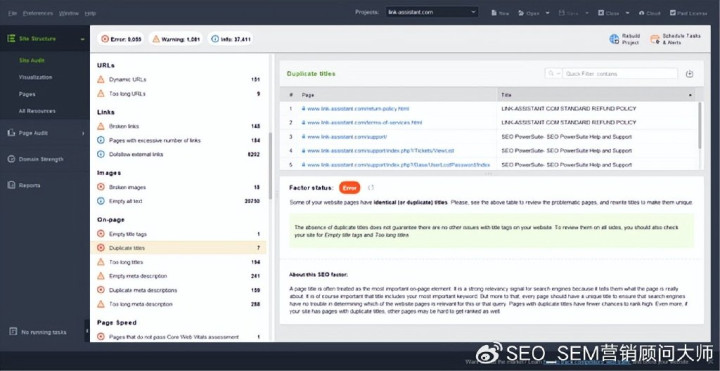The height and width of the screenshot is (371, 720).
Task: Click the refresh icon beside factor status
Action: [371, 187]
